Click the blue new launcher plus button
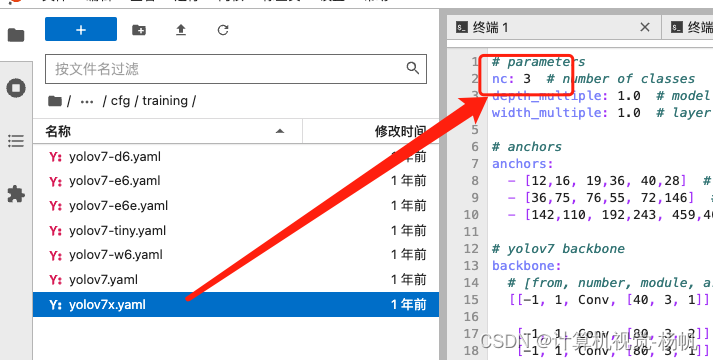Viewport: 713px width, 360px height. coord(81,30)
